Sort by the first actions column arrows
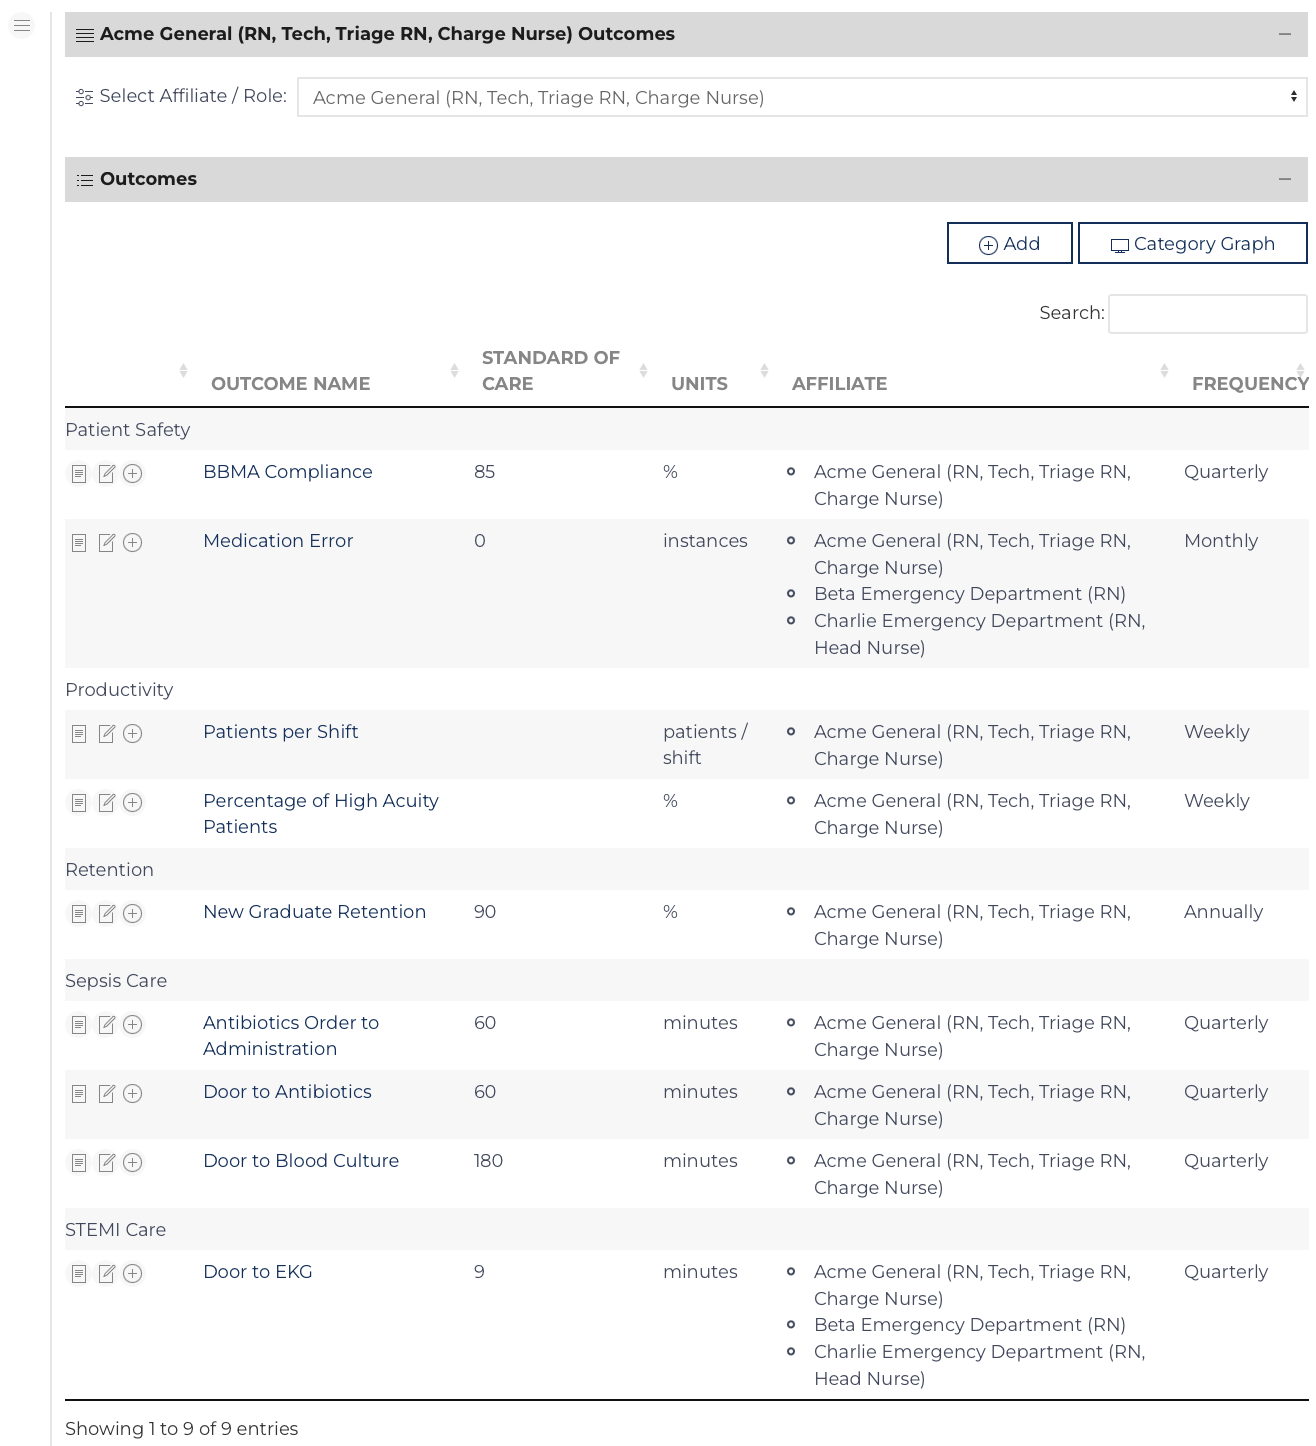Screen dimensions: 1316x1446 click(x=183, y=371)
